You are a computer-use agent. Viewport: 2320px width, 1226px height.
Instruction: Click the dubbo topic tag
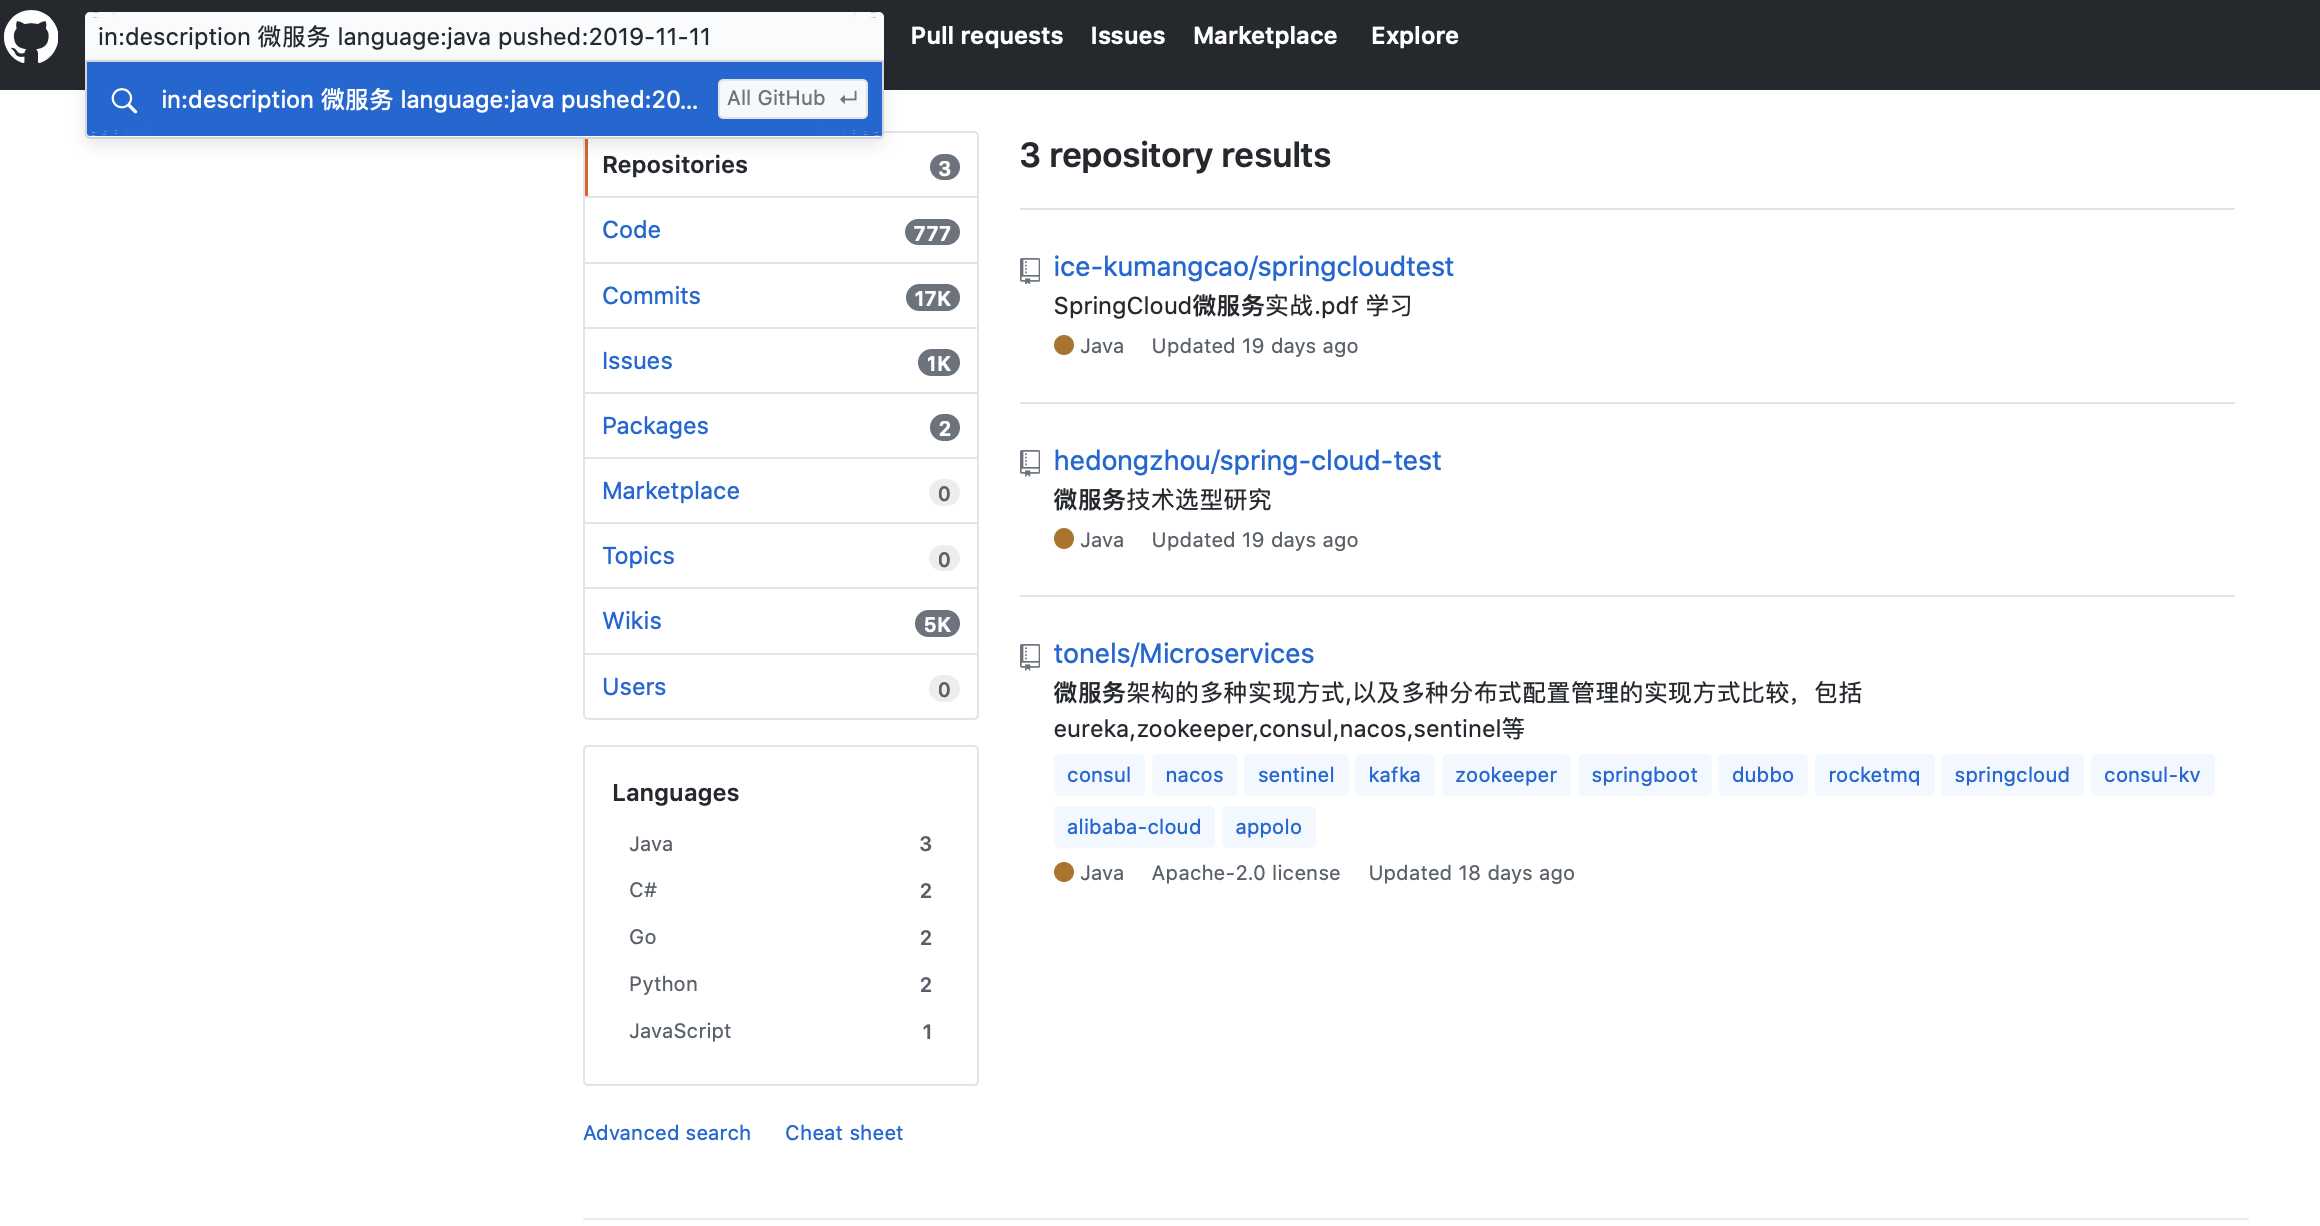[1763, 775]
